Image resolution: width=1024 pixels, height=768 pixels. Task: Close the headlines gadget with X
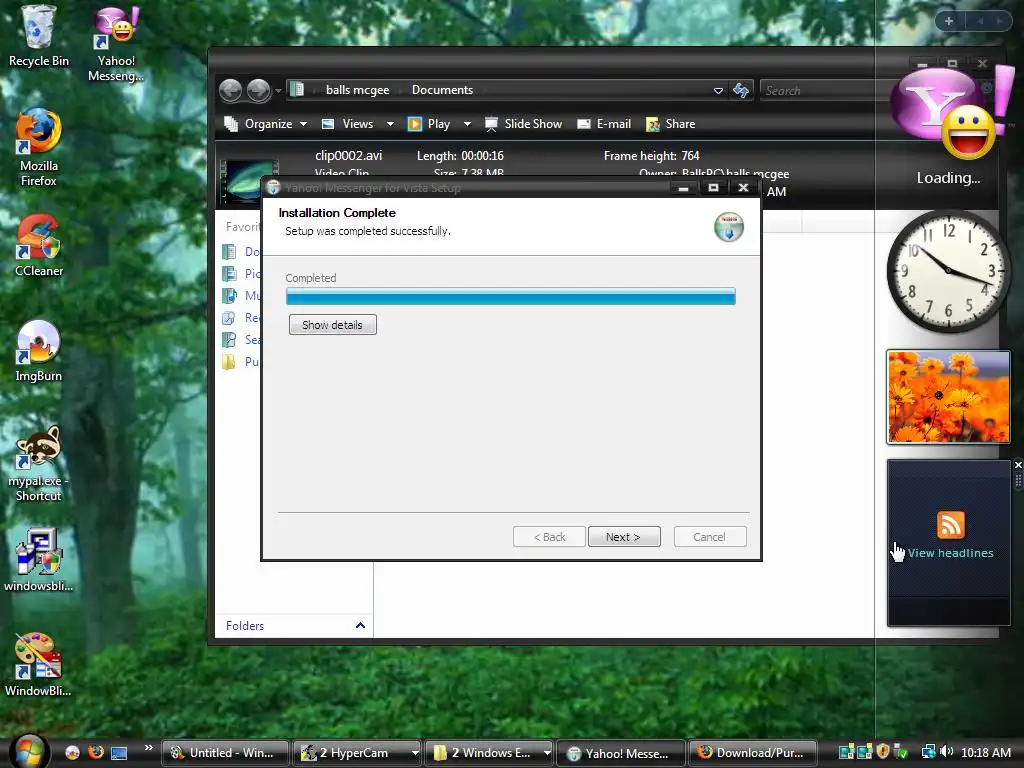pyautogui.click(x=1017, y=465)
